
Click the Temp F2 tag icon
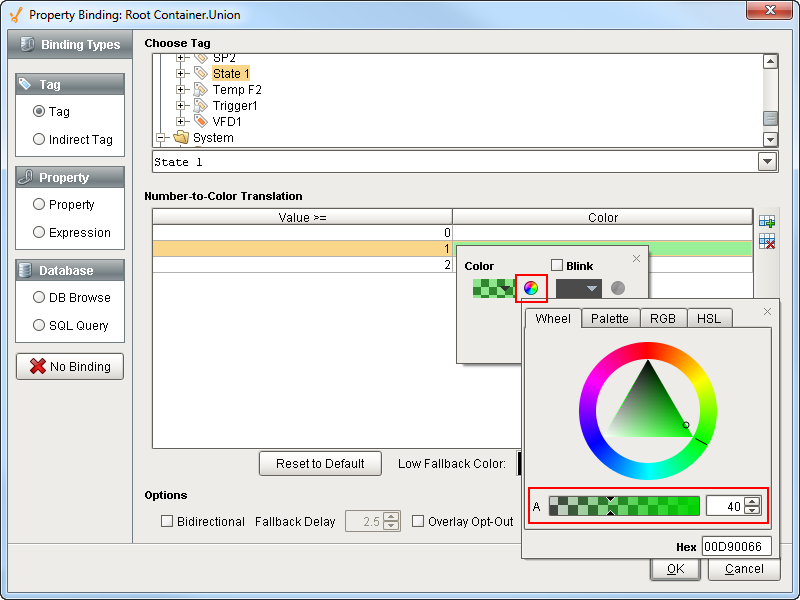(x=201, y=90)
